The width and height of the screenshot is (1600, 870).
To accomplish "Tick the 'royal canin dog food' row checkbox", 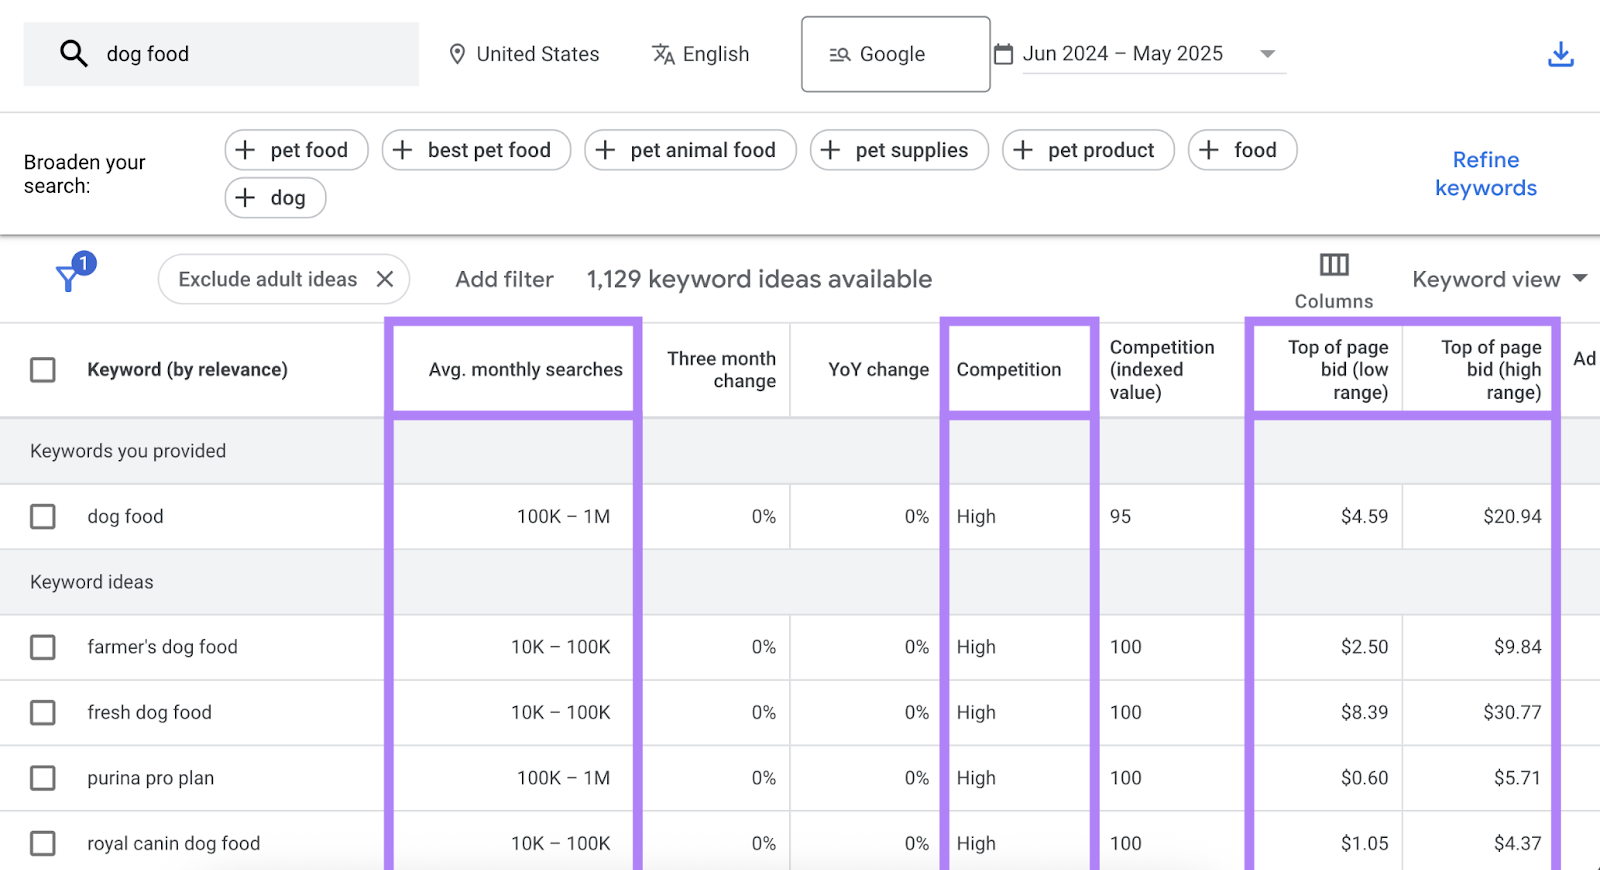I will click(x=43, y=844).
